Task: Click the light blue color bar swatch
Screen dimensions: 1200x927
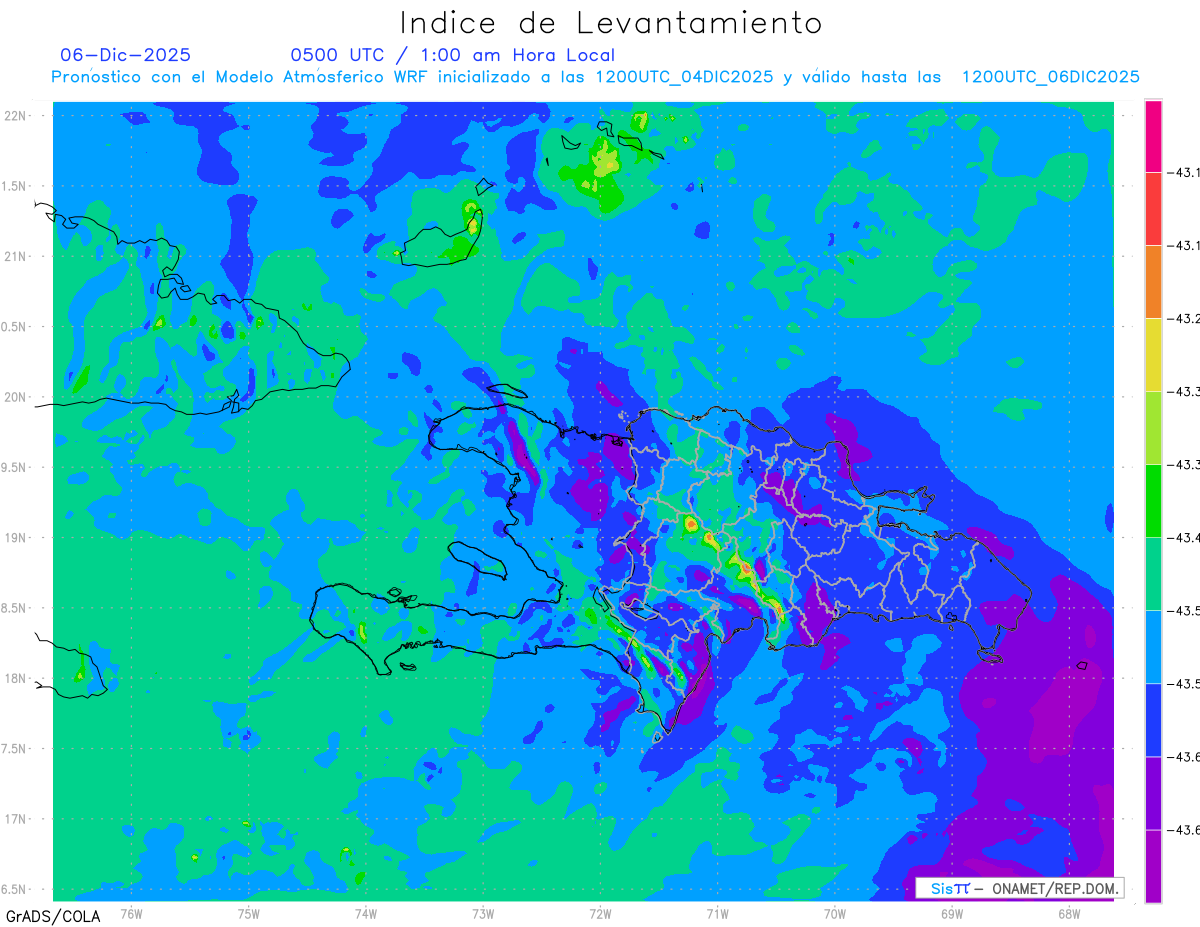Action: point(1153,647)
